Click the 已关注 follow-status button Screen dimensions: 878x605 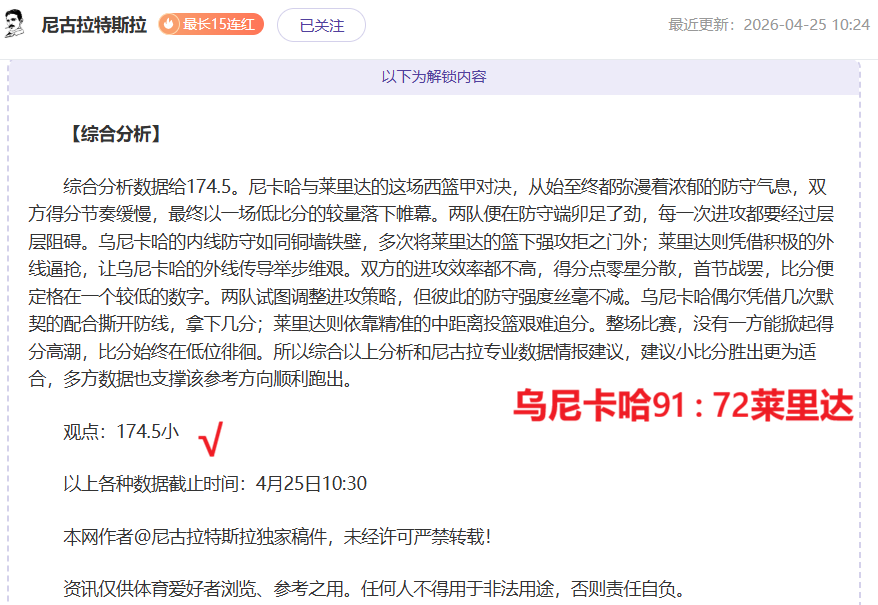(320, 23)
